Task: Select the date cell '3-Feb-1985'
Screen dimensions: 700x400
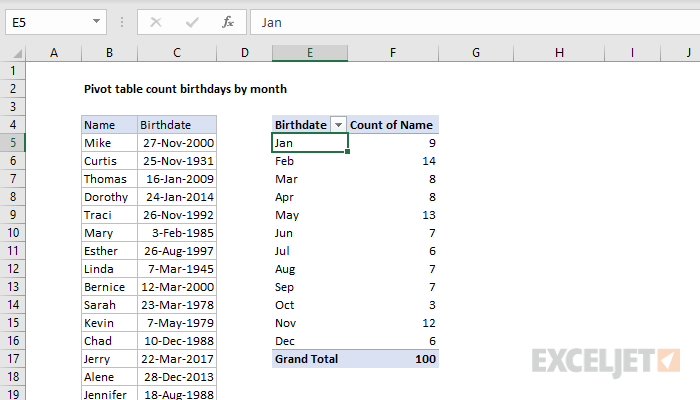Action: [177, 233]
